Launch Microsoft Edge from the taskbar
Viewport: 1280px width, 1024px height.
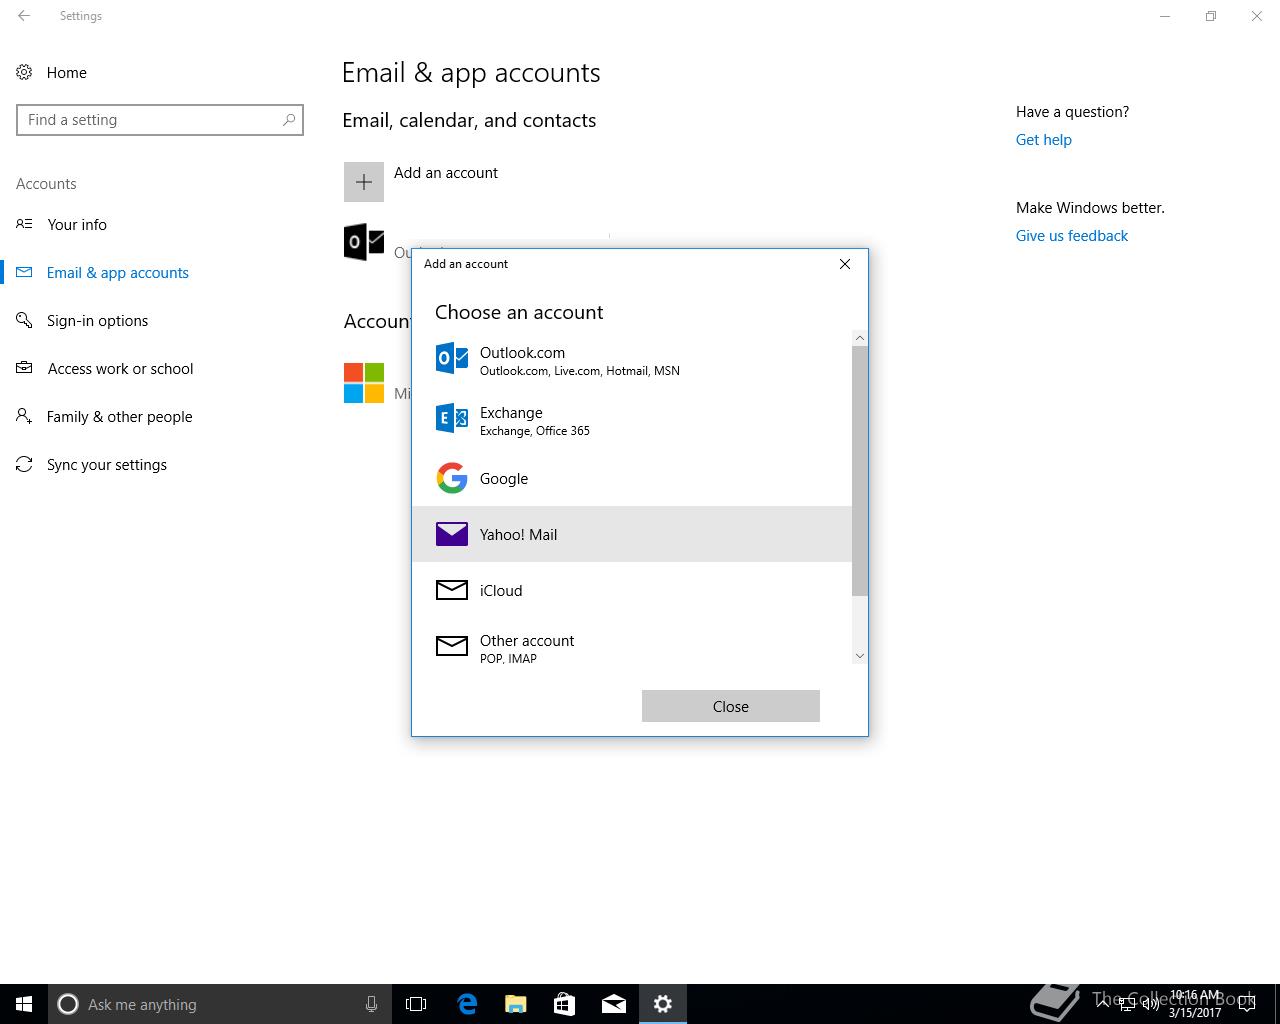click(x=467, y=1004)
